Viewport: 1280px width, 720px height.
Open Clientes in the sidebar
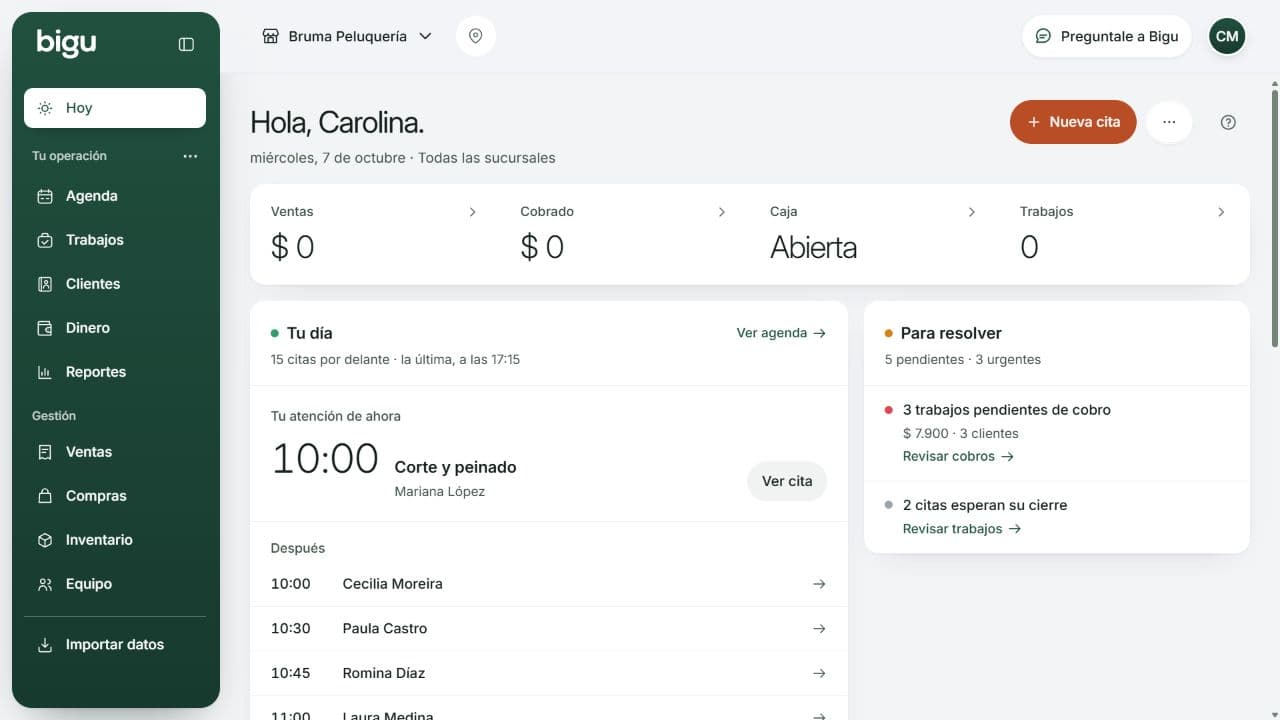115,284
